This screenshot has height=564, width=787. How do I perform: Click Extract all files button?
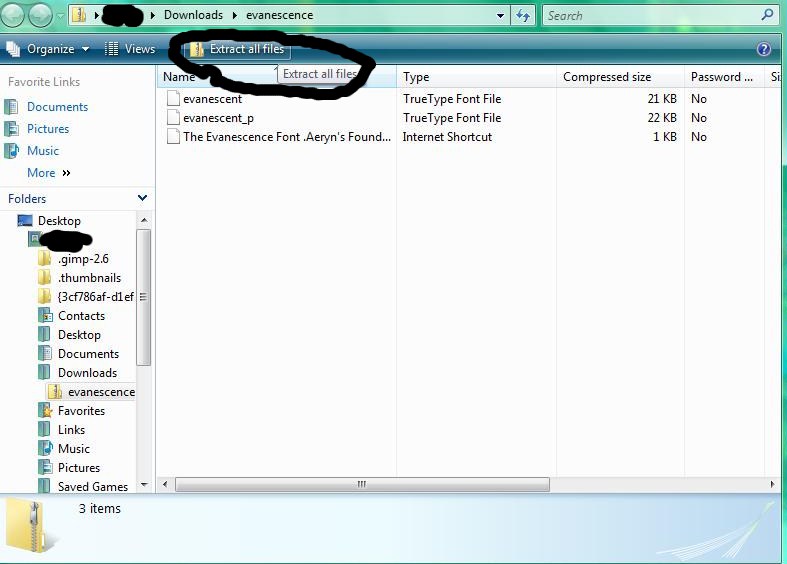[x=238, y=49]
